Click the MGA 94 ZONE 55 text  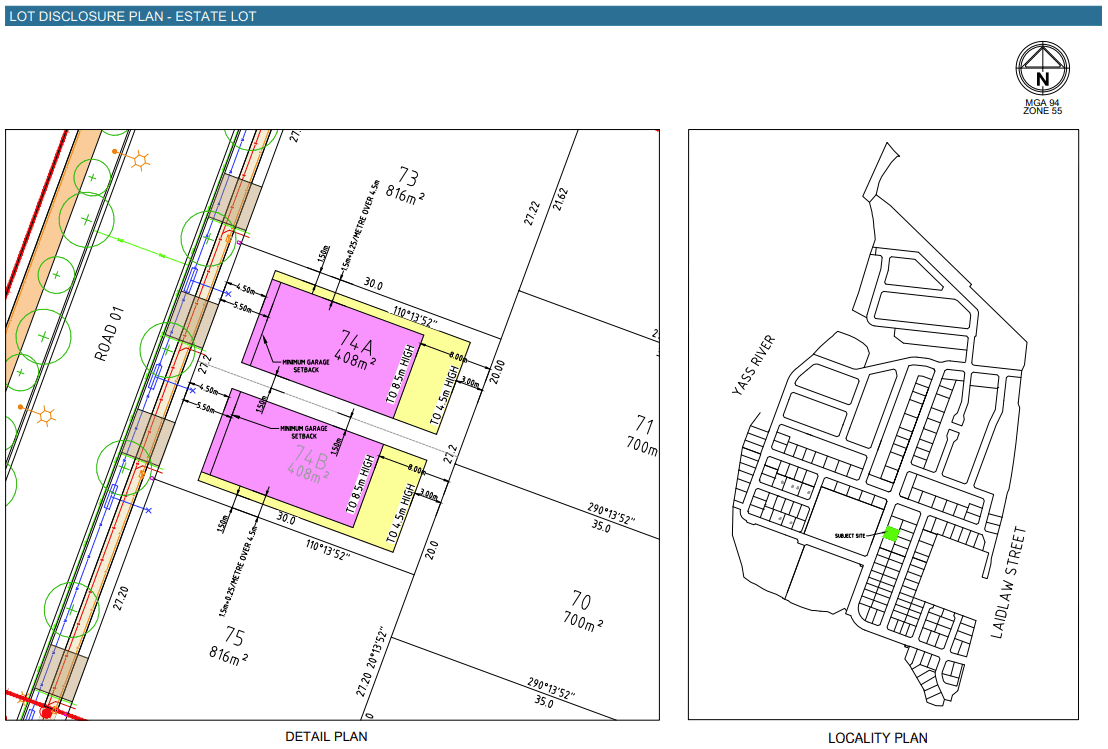1042,107
